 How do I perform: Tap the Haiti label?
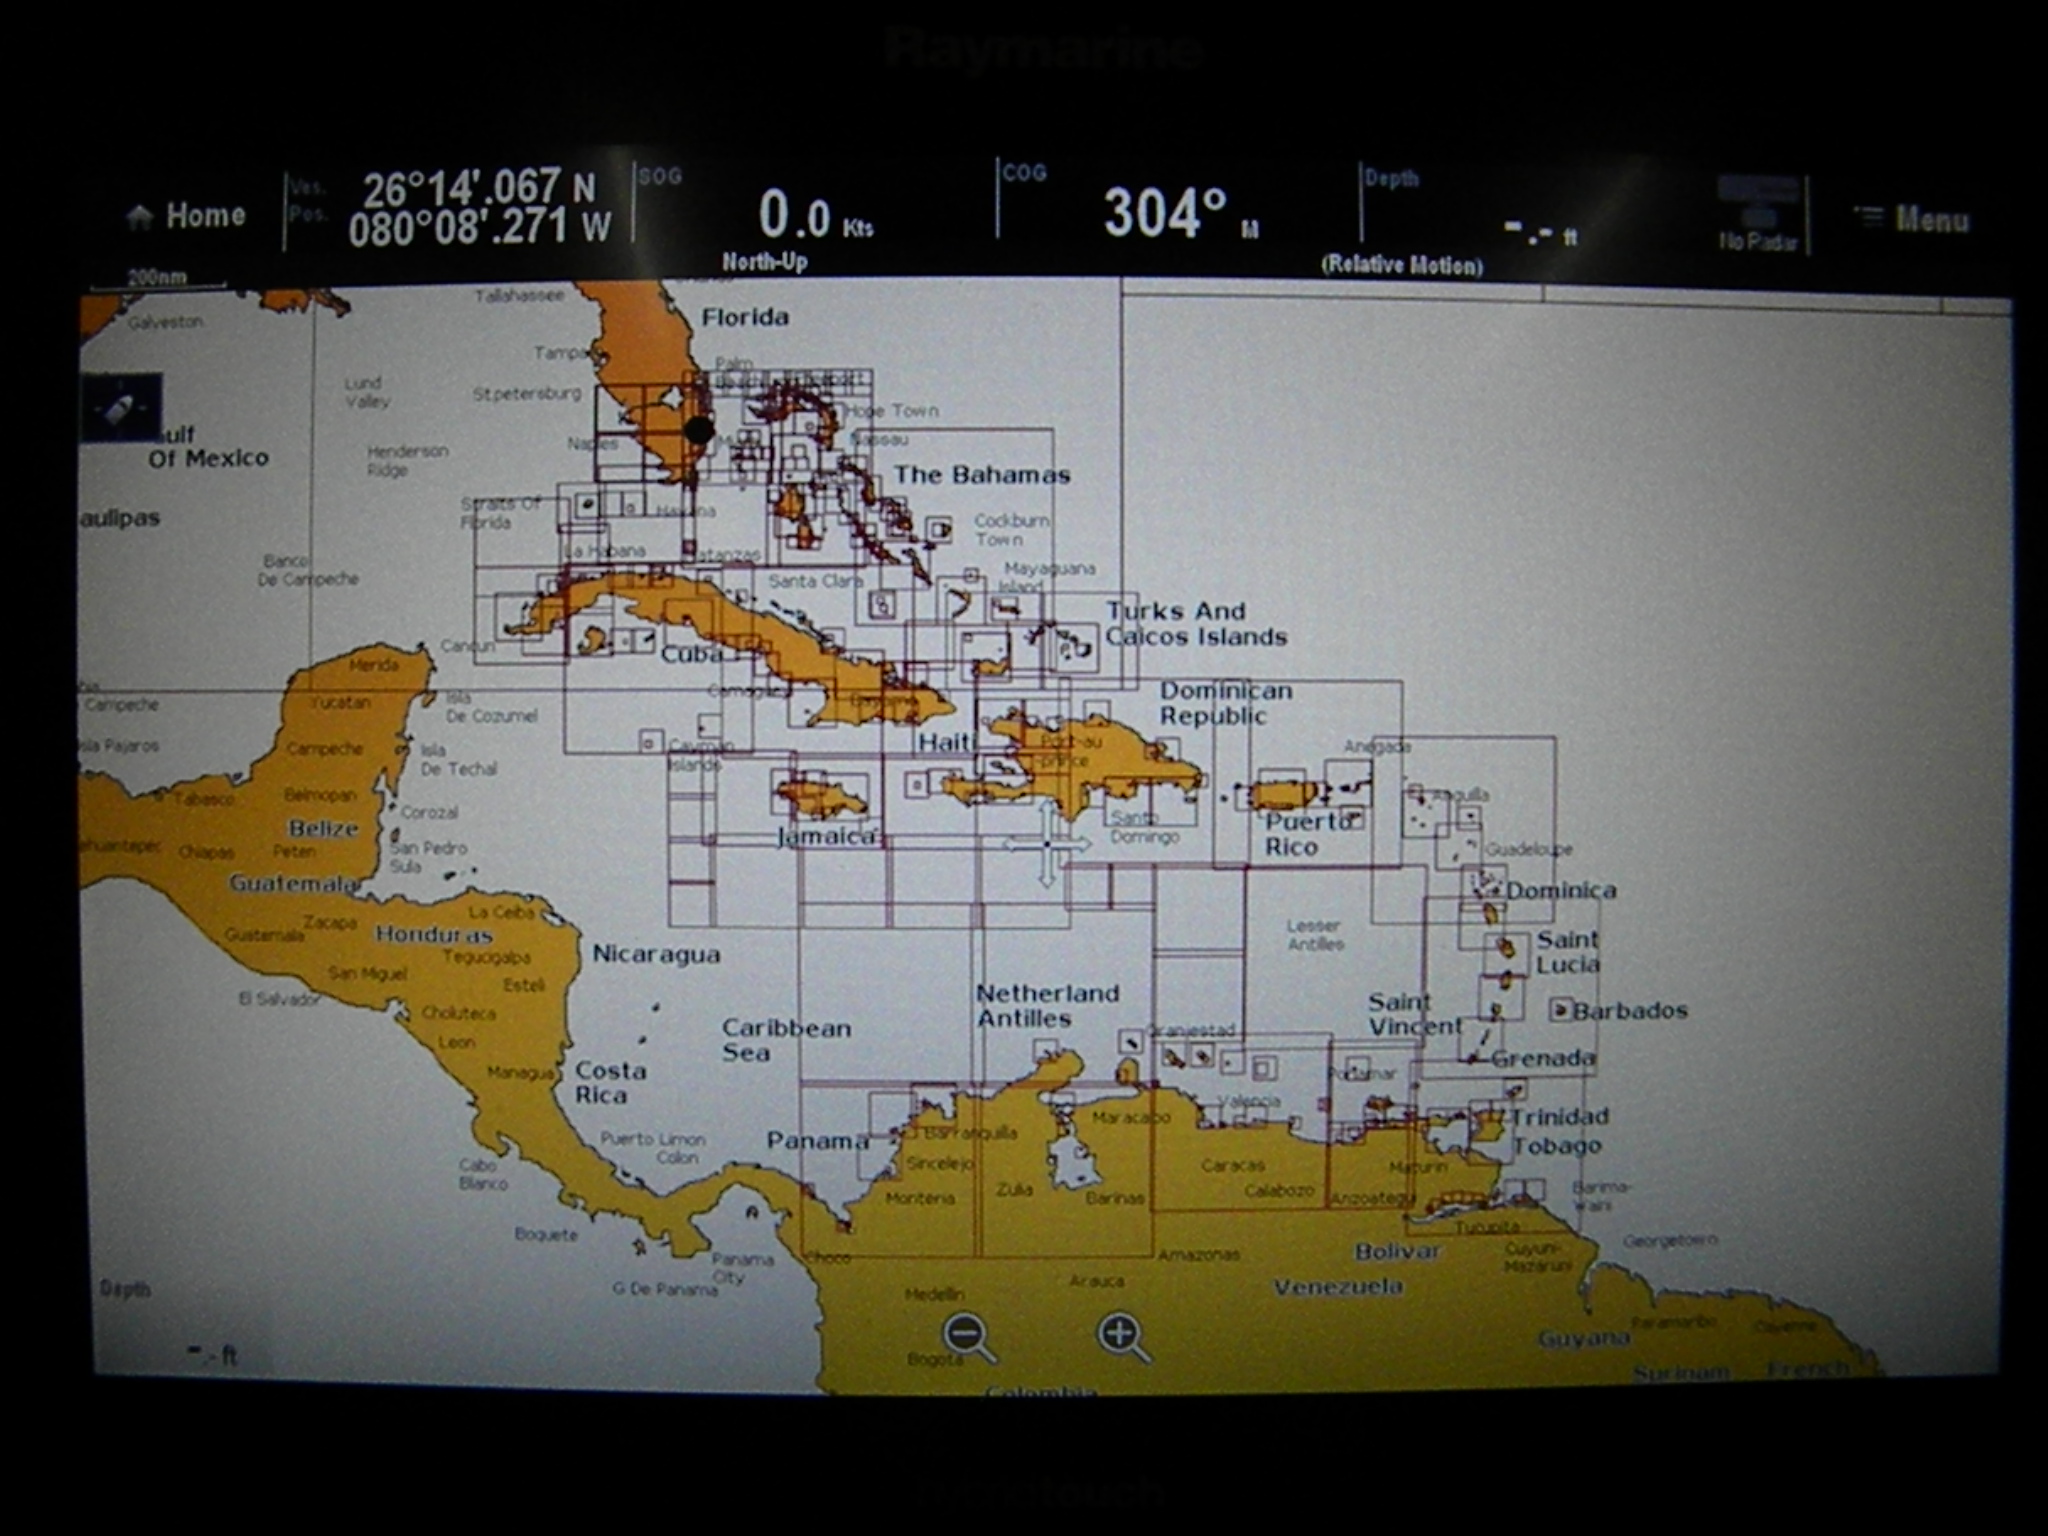946,743
